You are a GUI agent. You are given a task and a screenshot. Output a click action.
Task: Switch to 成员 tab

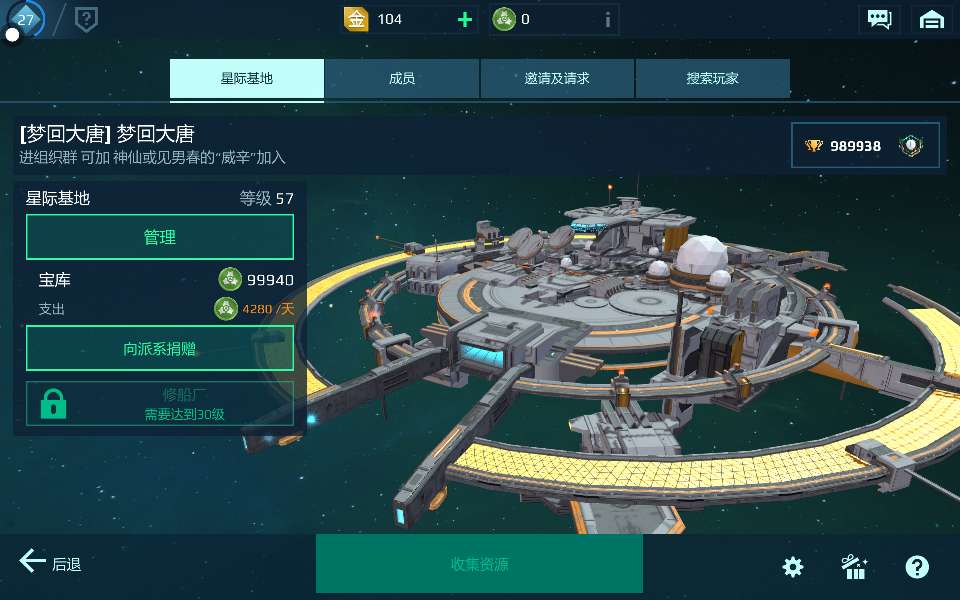pyautogui.click(x=402, y=78)
